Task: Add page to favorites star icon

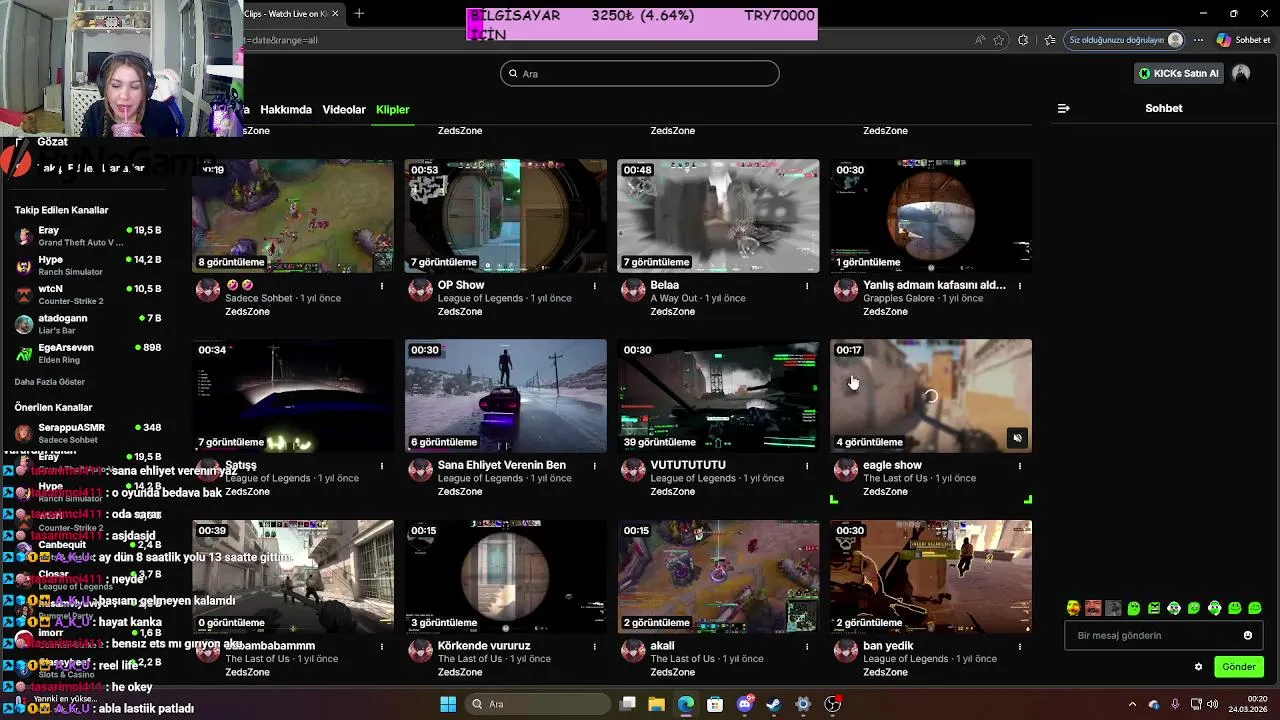Action: click(x=998, y=40)
